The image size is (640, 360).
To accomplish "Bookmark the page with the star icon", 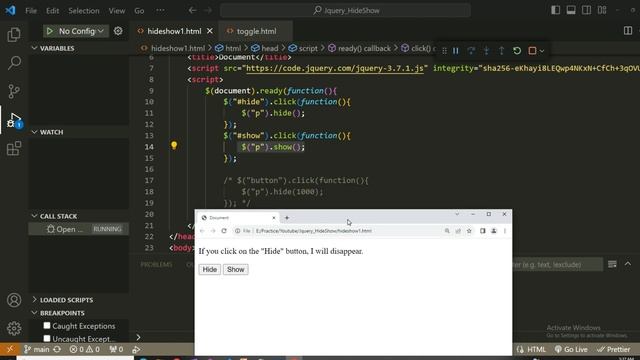I will click(x=469, y=231).
